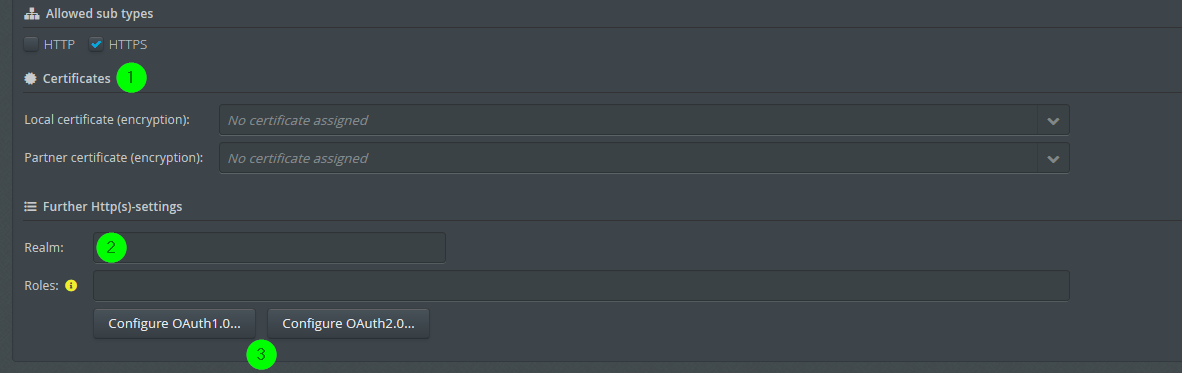The width and height of the screenshot is (1182, 373).
Task: Open the Local certificate (encryption) combo box
Action: [645, 120]
